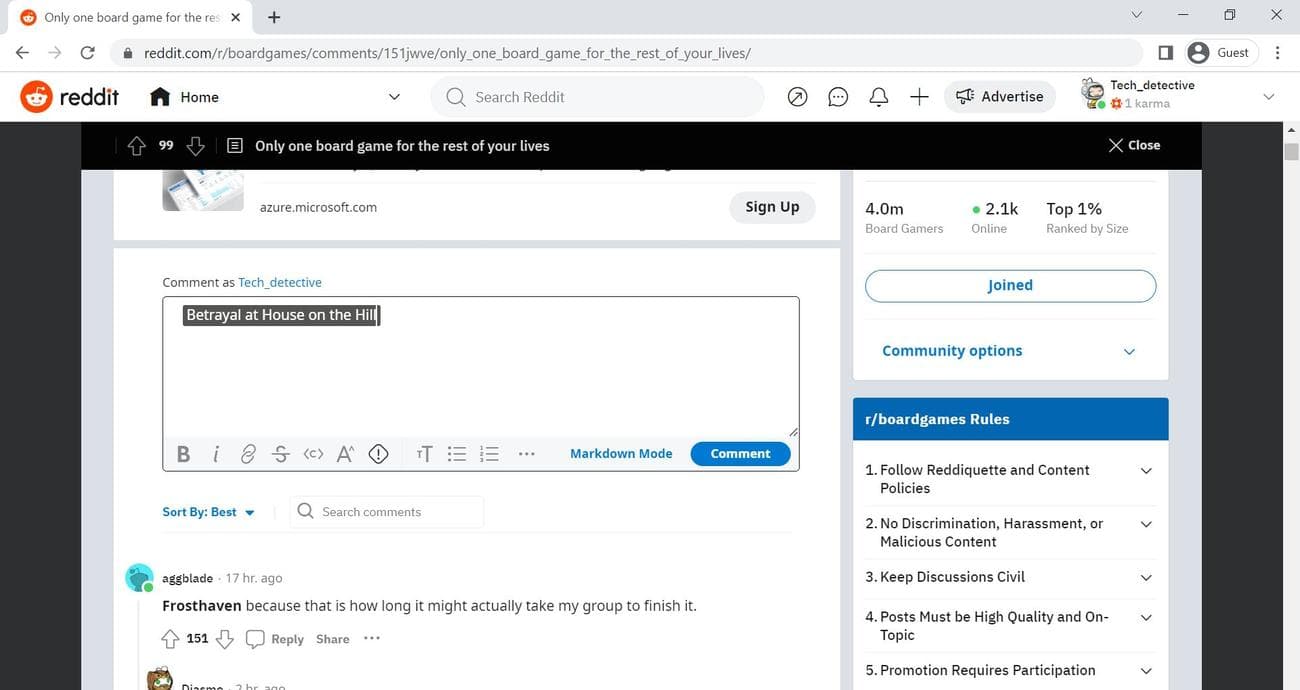Image resolution: width=1300 pixels, height=690 pixels.
Task: Click the Bold formatting icon
Action: tap(183, 454)
